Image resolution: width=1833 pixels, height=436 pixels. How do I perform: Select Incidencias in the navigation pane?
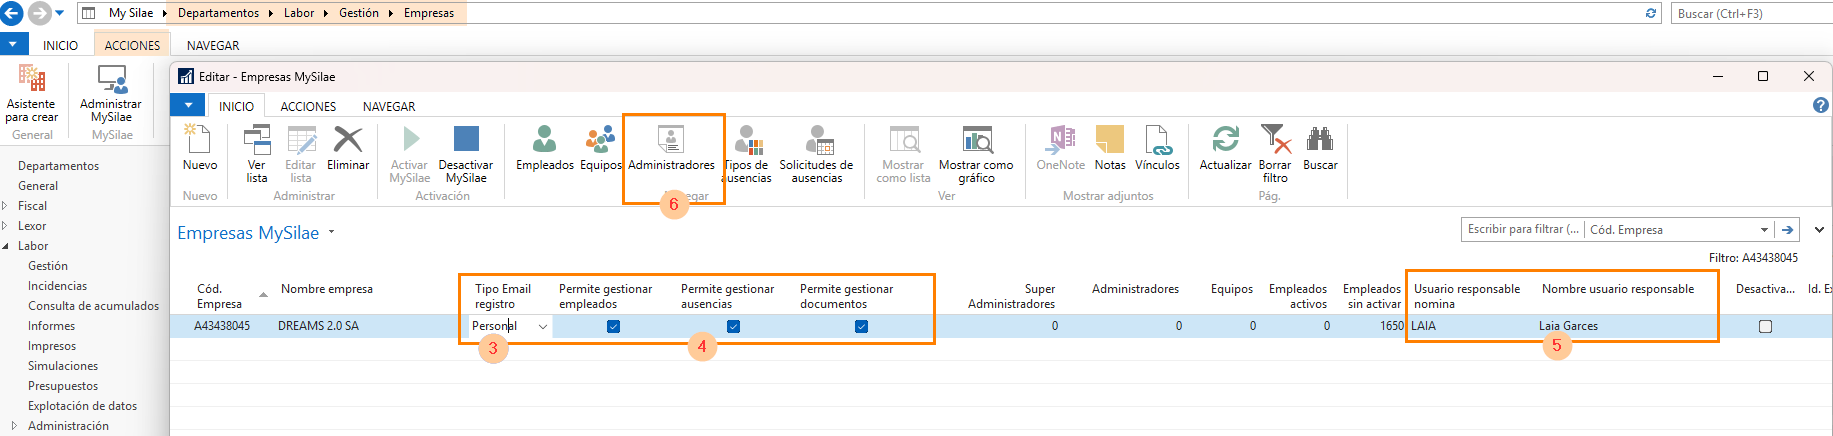(57, 286)
